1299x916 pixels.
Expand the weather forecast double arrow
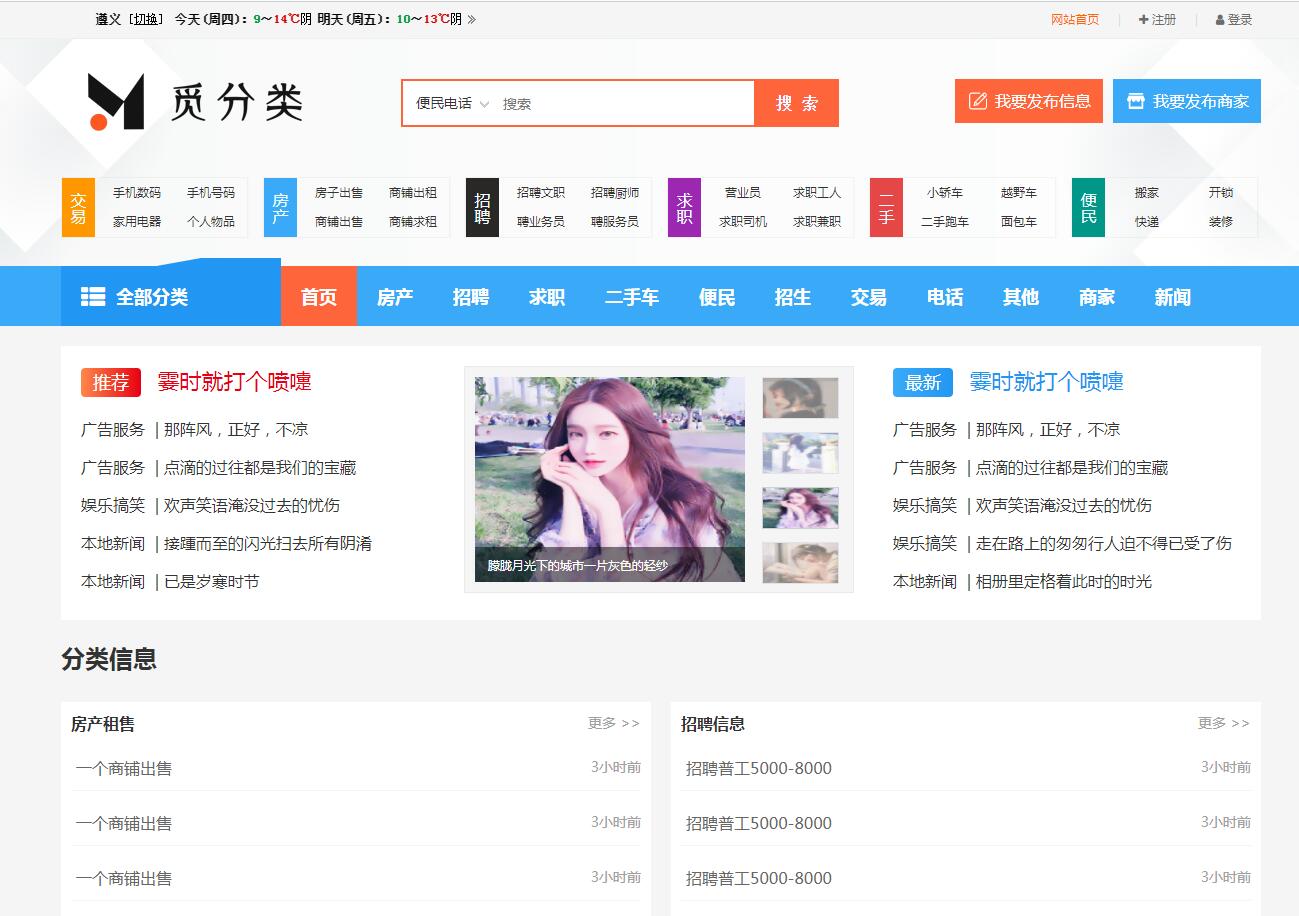pyautogui.click(x=472, y=19)
